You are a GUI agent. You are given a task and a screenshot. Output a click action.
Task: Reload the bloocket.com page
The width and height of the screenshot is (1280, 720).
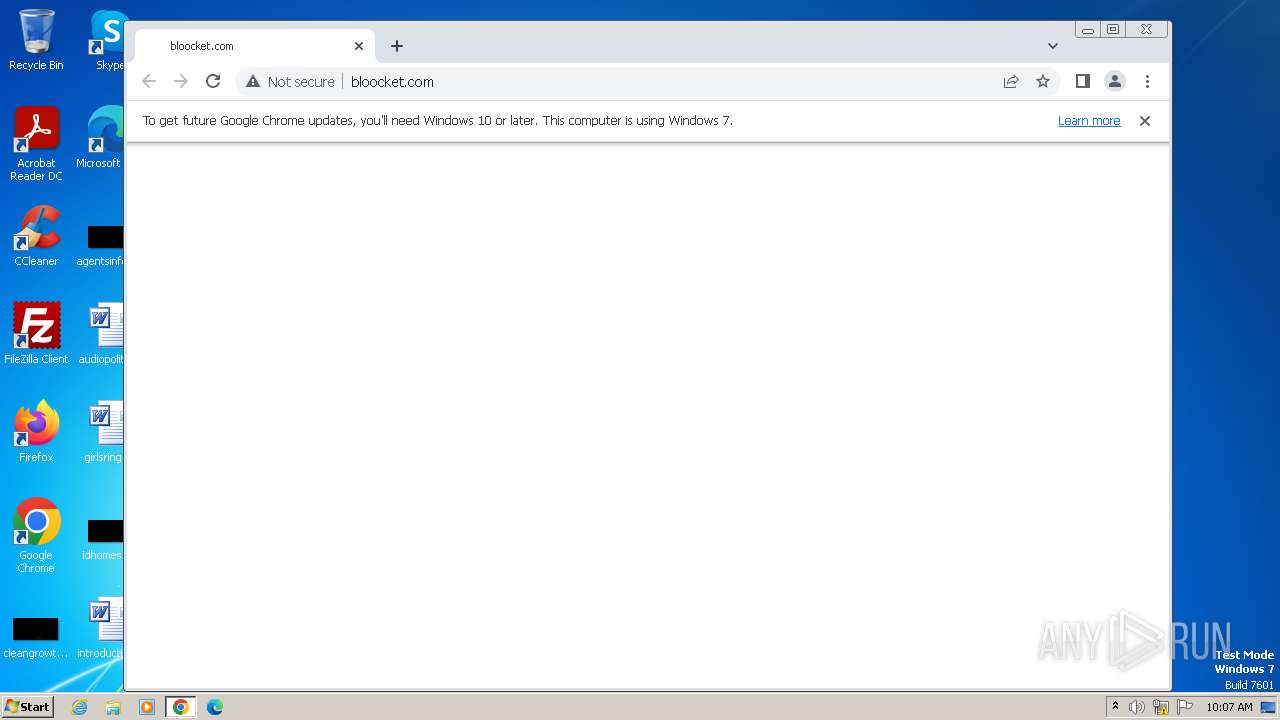click(x=213, y=82)
